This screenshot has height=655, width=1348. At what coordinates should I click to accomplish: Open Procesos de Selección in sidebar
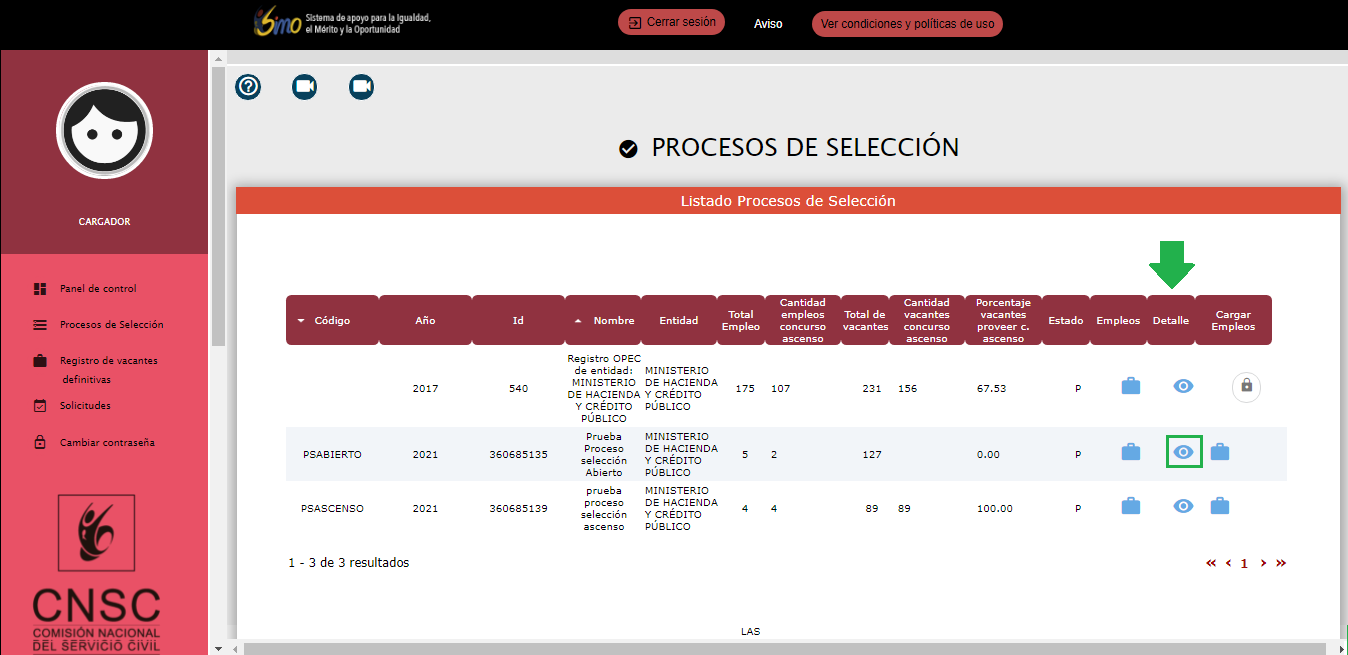111,325
